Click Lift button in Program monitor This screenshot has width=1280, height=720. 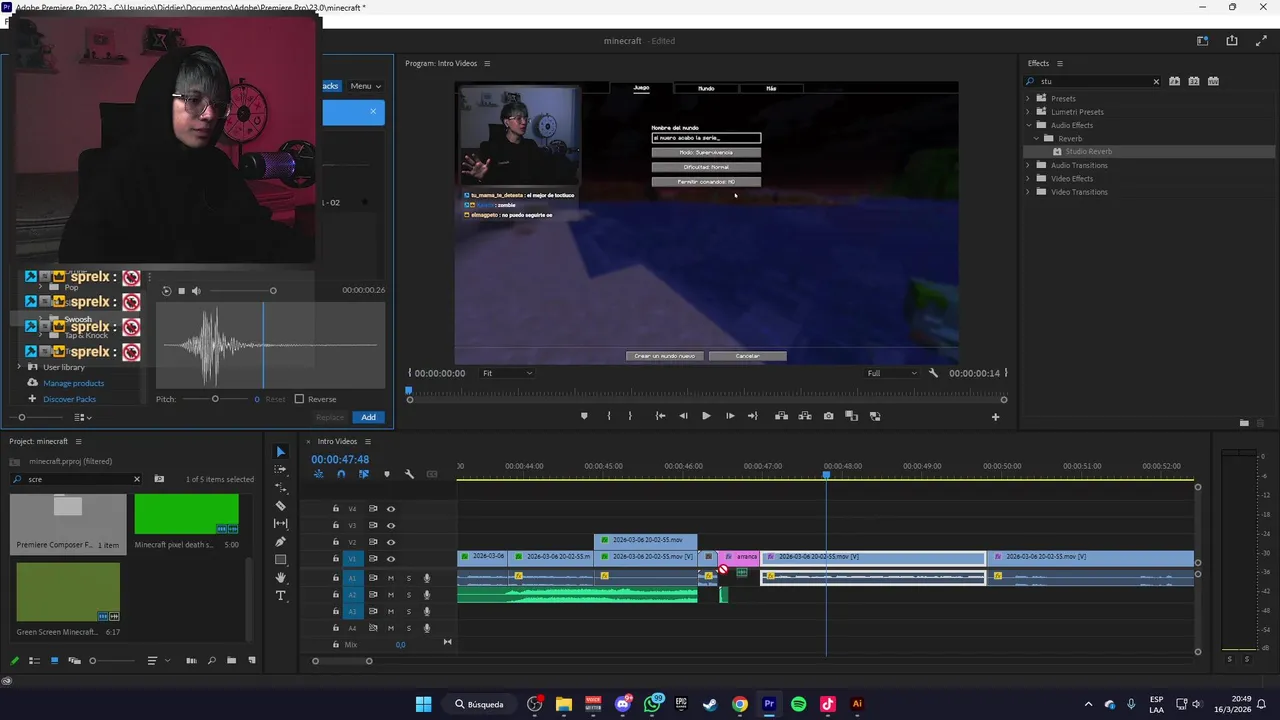coord(781,416)
